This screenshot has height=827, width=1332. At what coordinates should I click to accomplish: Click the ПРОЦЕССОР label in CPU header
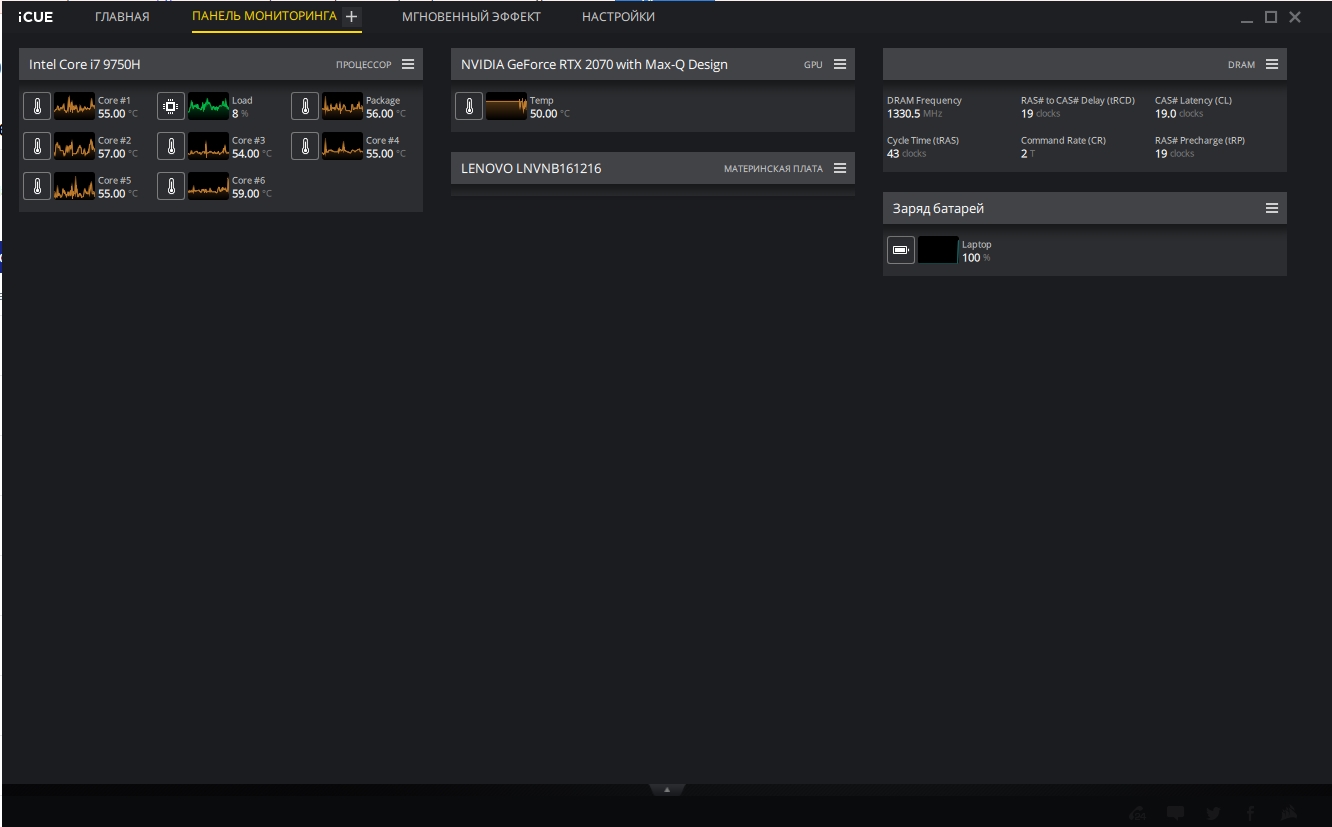(x=364, y=65)
